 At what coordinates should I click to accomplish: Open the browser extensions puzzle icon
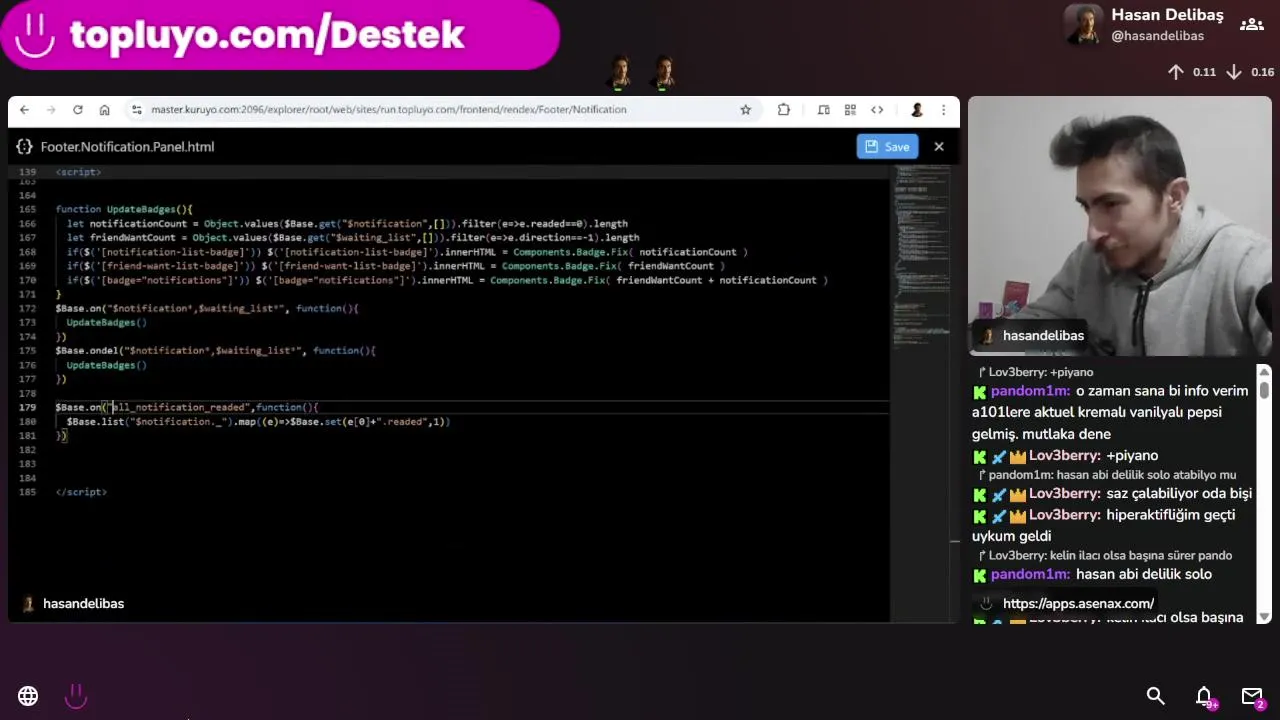click(x=784, y=110)
